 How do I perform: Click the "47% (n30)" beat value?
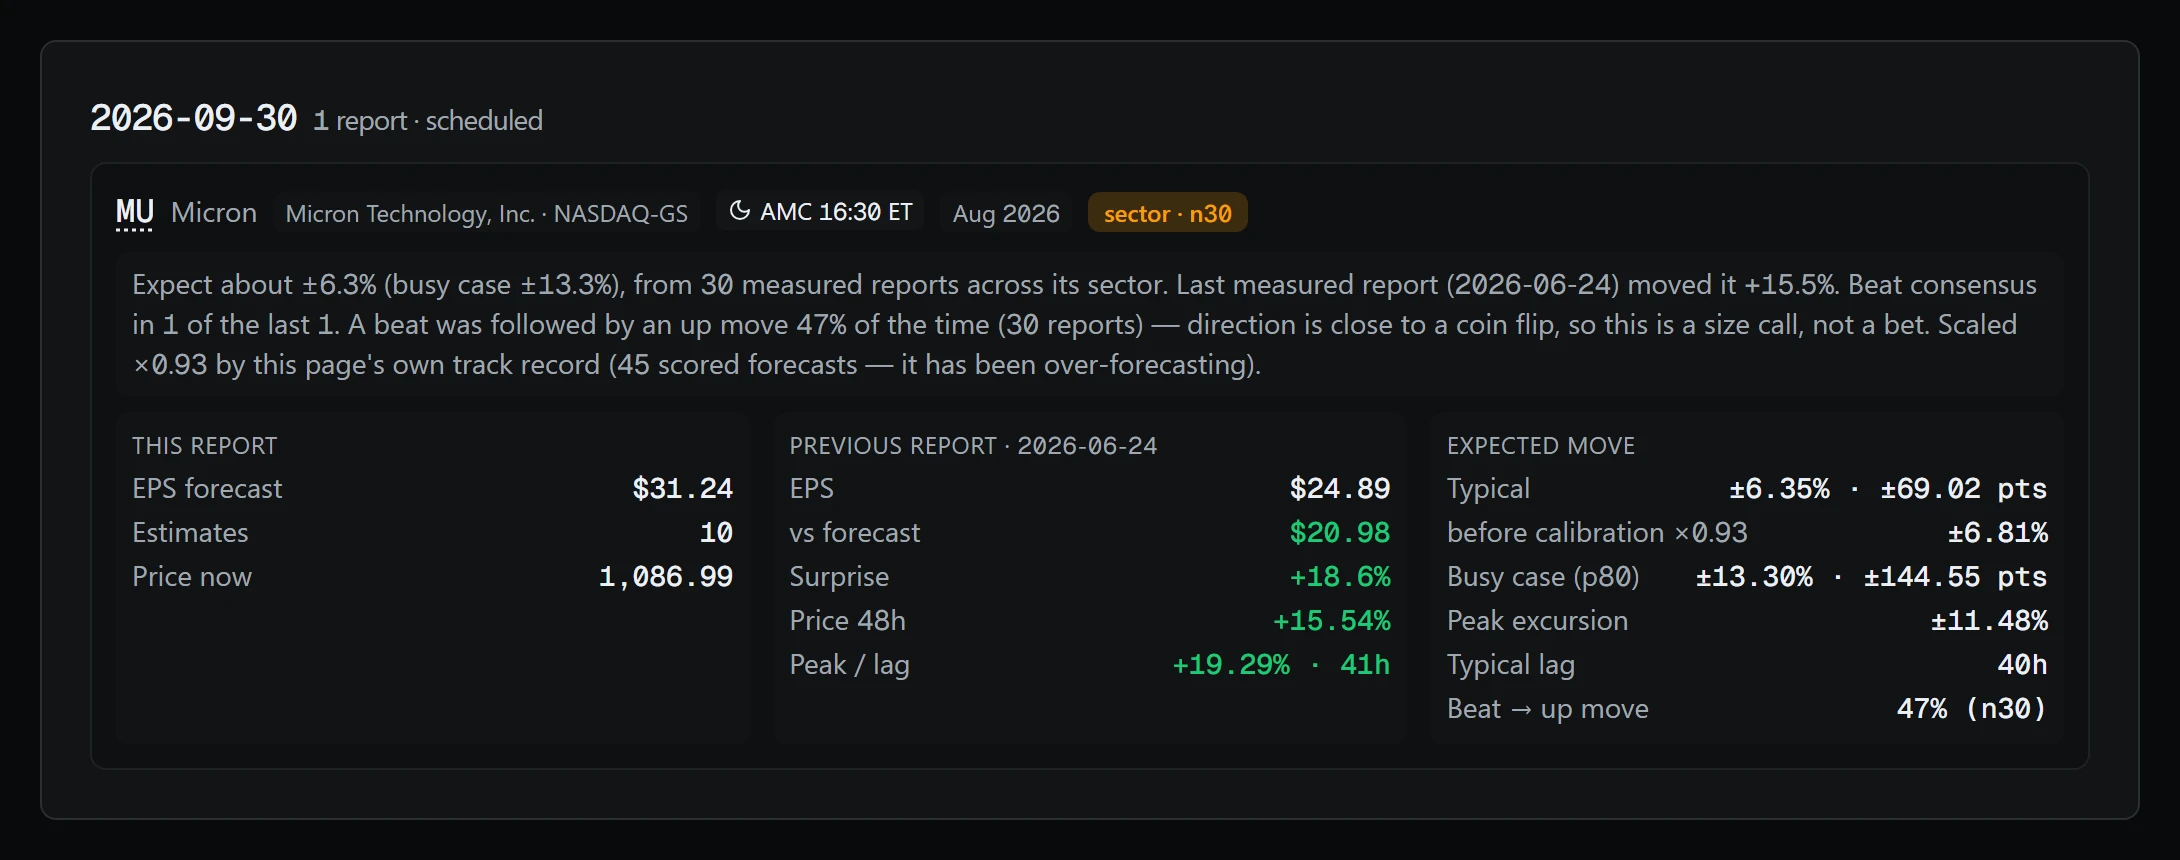click(x=1972, y=709)
